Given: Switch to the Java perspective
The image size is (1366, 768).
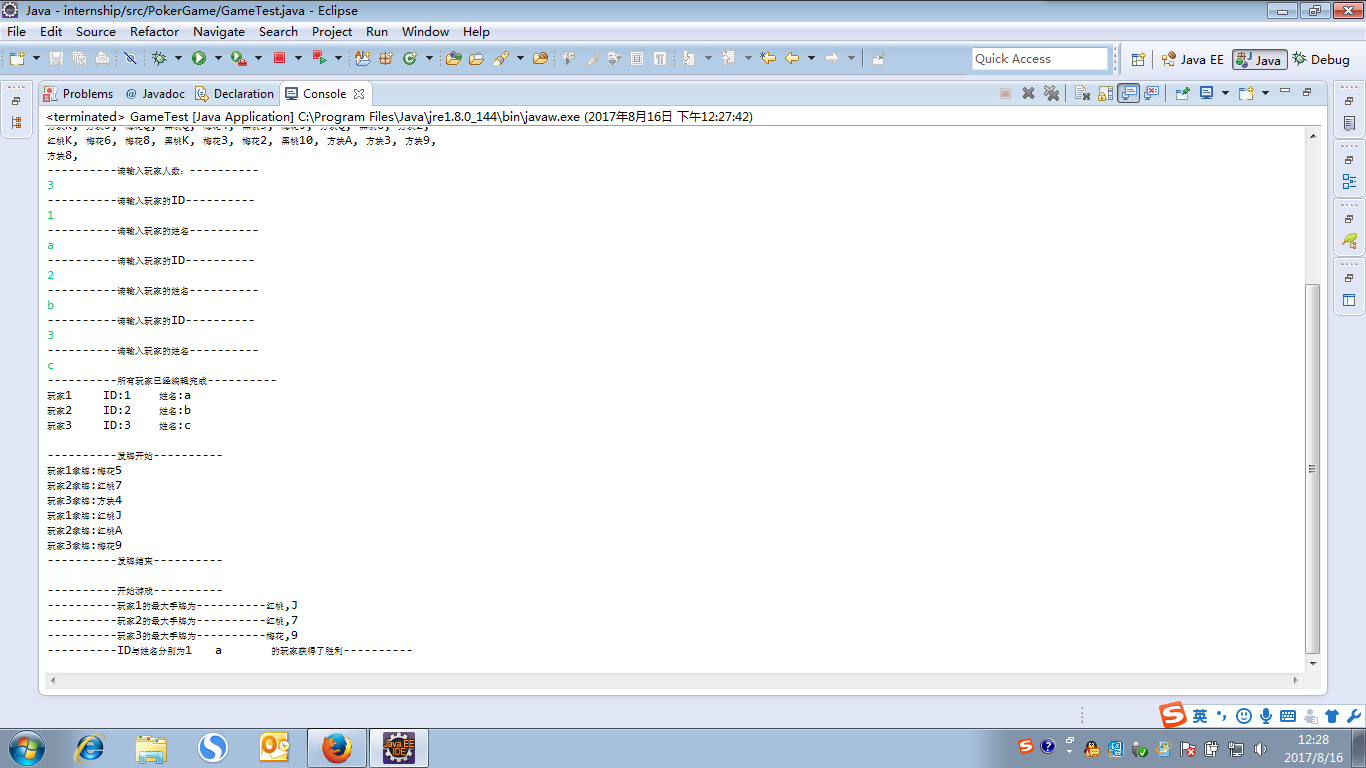Looking at the screenshot, I should point(1259,60).
